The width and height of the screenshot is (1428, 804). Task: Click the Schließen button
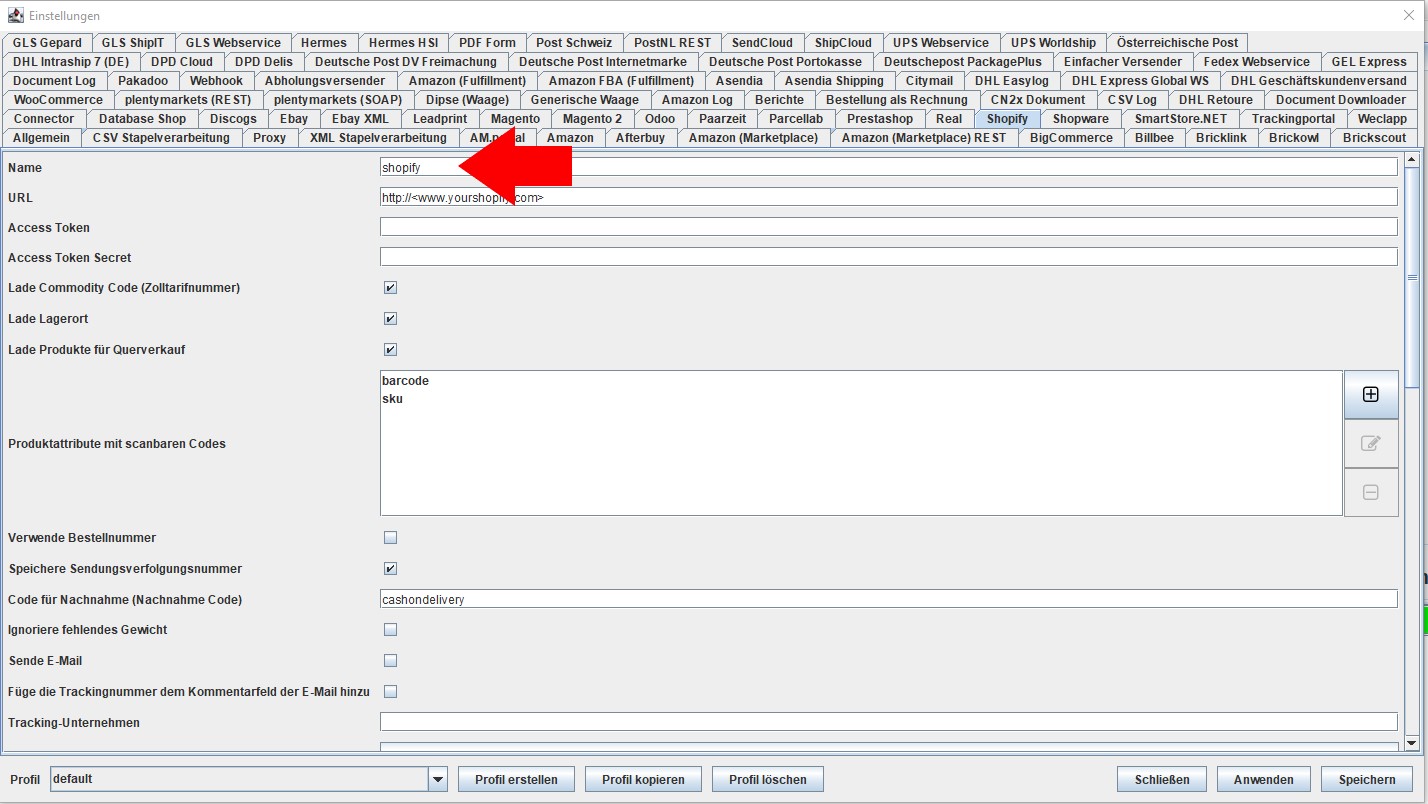[1162, 779]
